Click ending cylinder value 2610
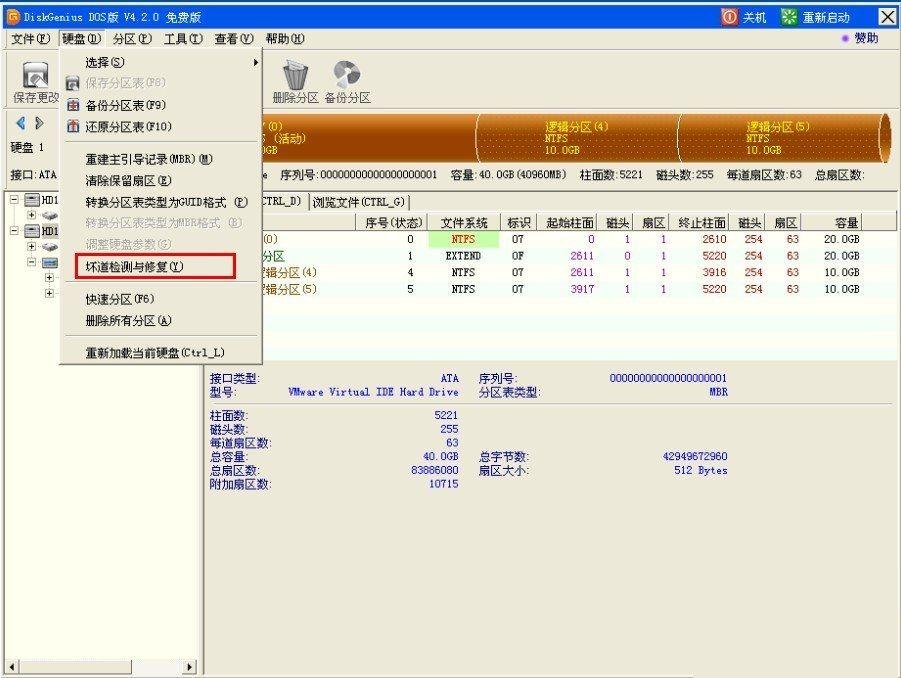Screen dimensions: 901x678 coord(714,239)
